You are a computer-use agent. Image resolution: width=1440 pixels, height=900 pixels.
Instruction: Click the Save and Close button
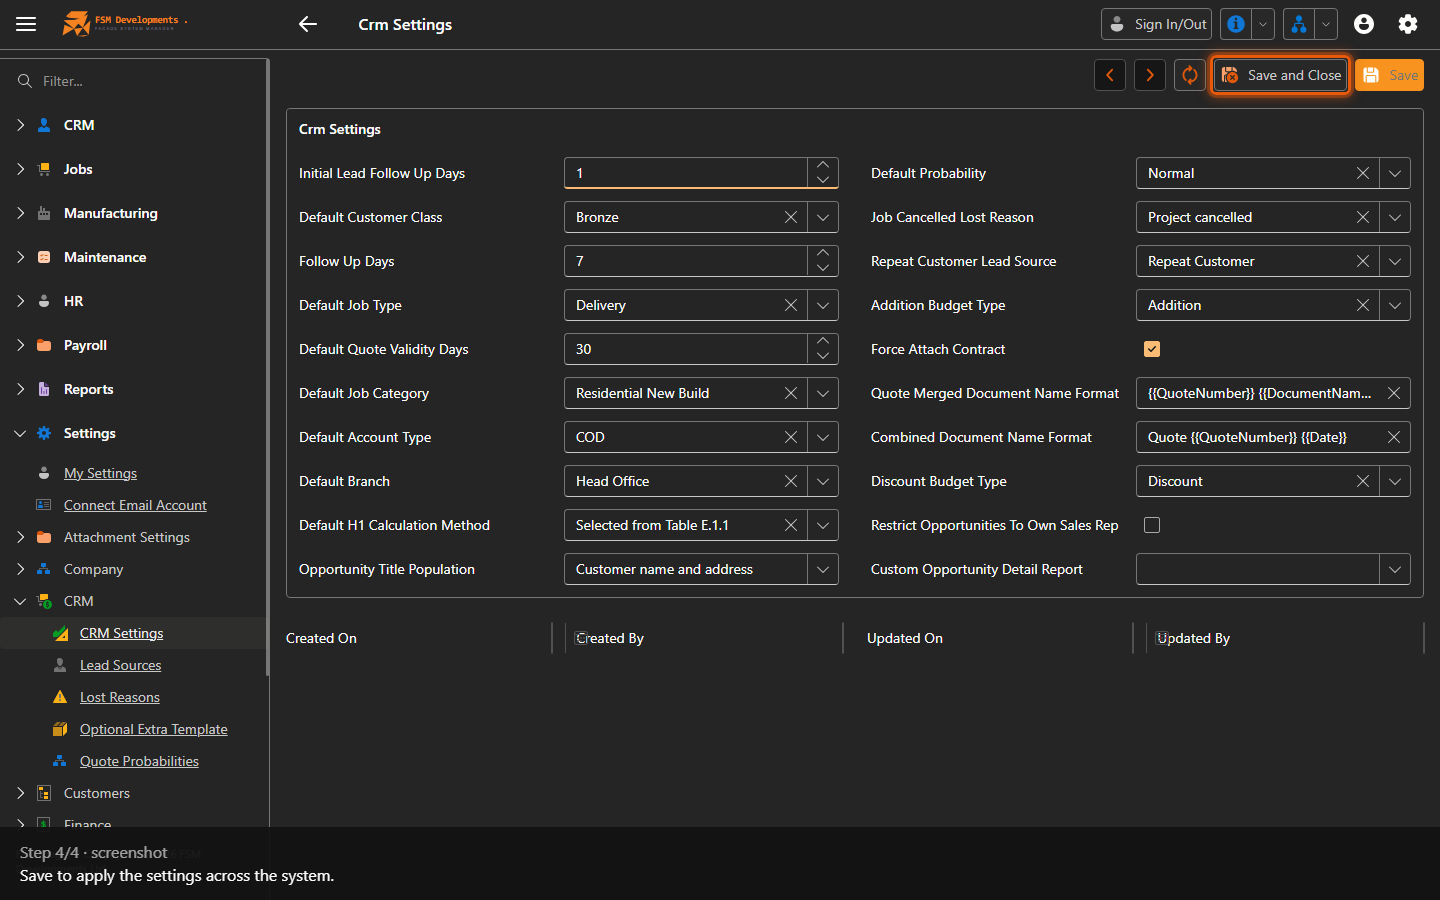click(x=1281, y=75)
